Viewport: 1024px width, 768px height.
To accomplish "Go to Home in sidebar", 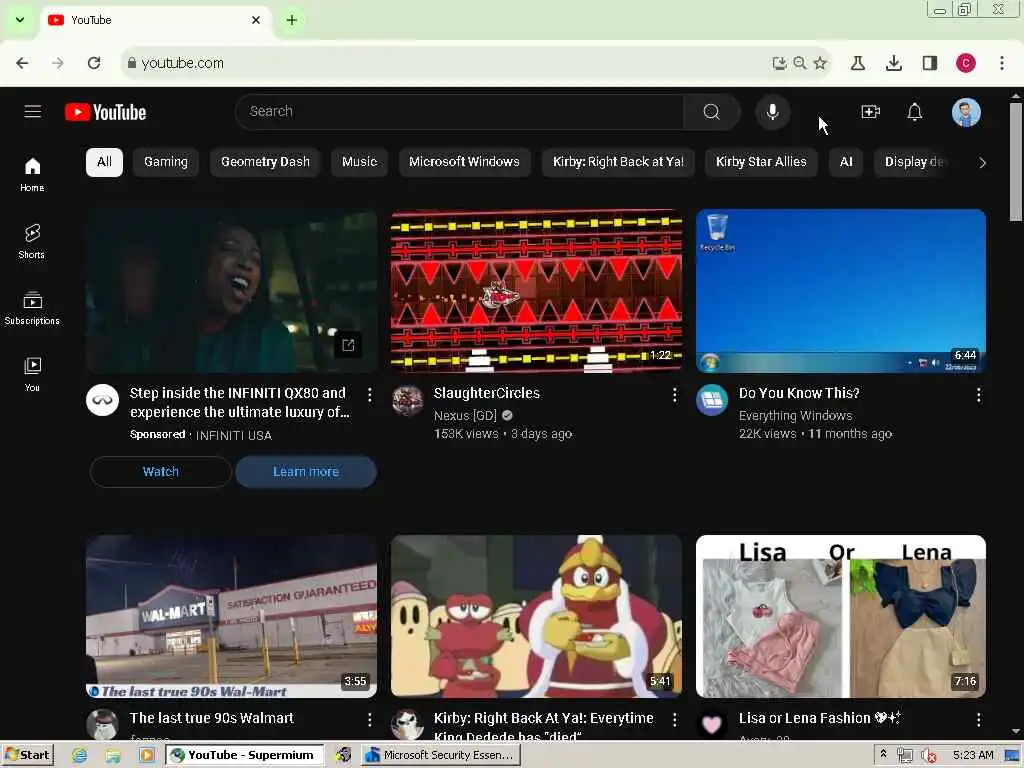I will pyautogui.click(x=32, y=174).
